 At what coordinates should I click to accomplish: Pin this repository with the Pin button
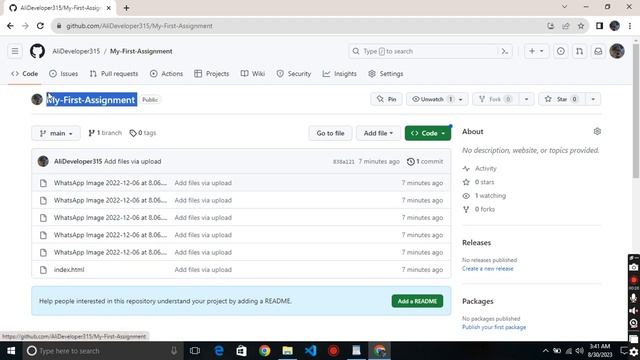(x=387, y=99)
